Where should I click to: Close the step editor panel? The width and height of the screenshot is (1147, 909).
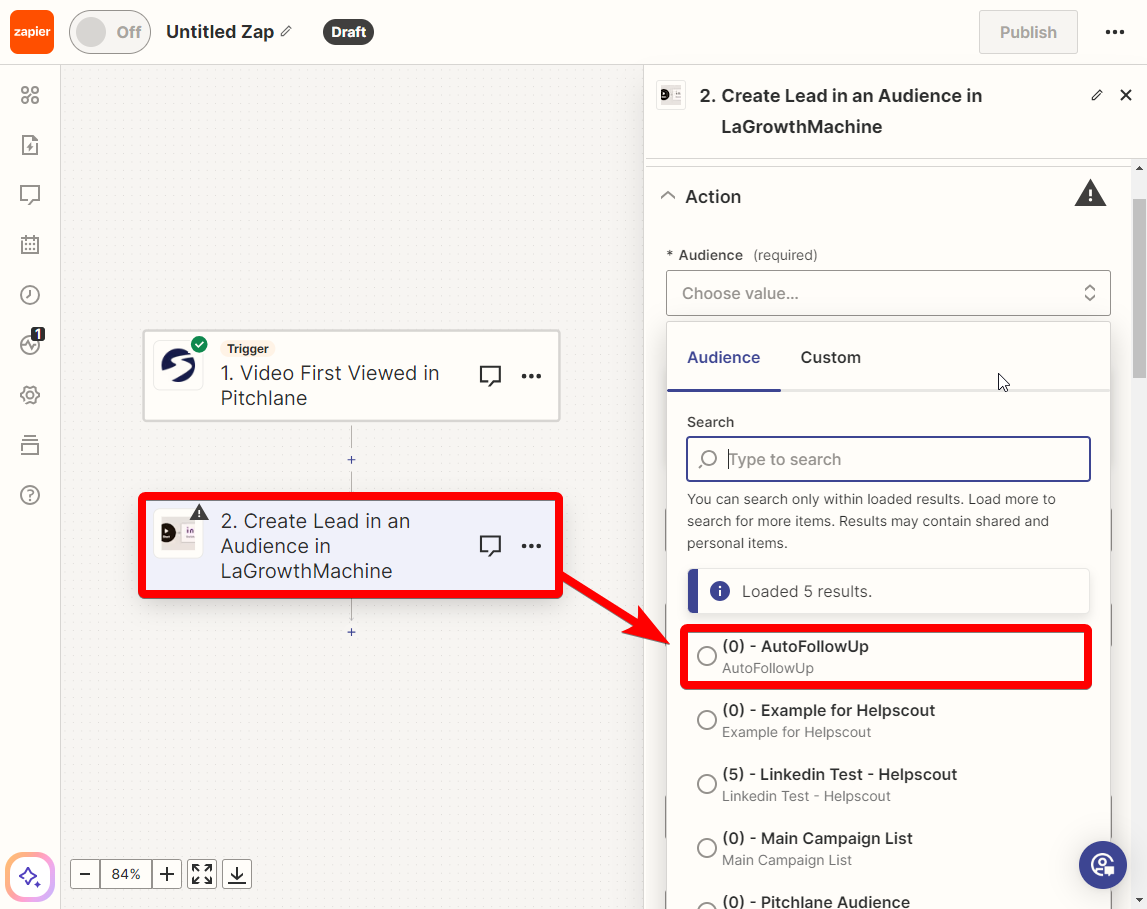pyautogui.click(x=1126, y=95)
